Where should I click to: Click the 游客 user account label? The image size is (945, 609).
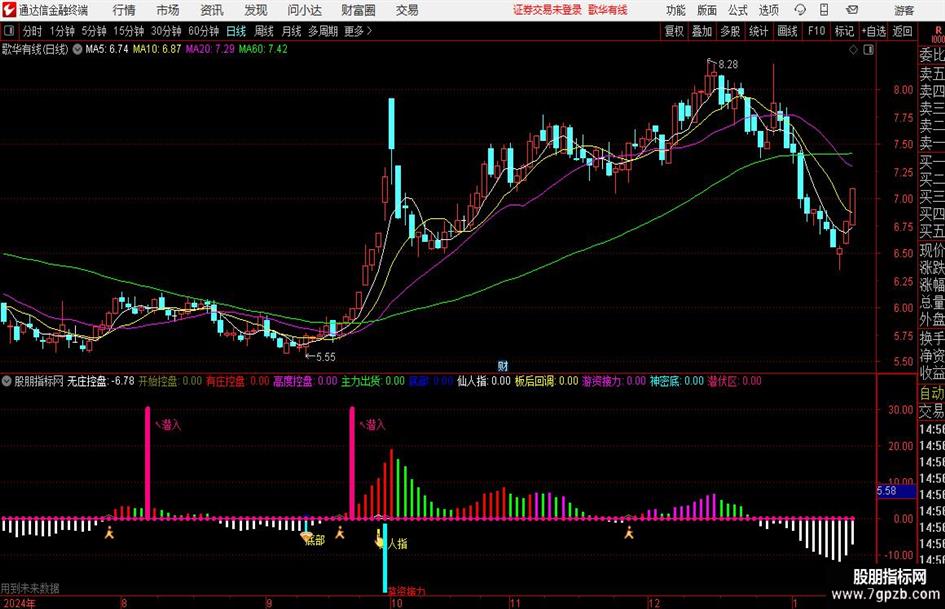coord(904,10)
